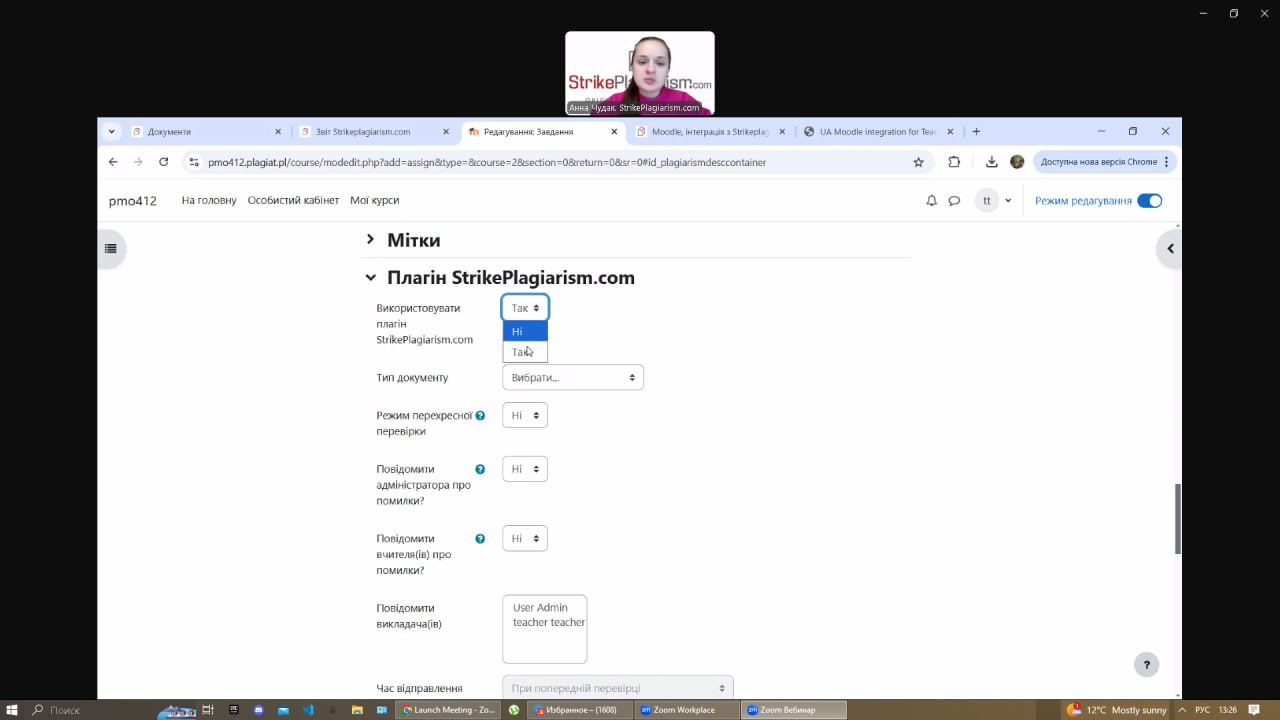The height and width of the screenshot is (720, 1280).
Task: Open Zoom Вебинар taskbar button
Action: [x=794, y=710]
